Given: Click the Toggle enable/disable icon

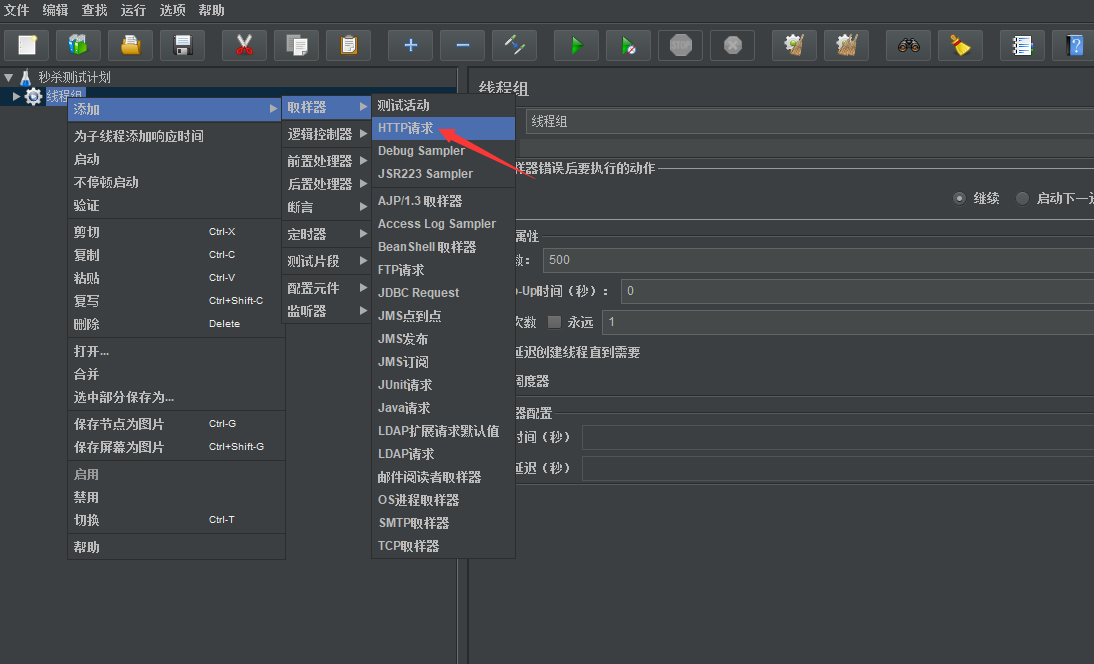Looking at the screenshot, I should [514, 45].
